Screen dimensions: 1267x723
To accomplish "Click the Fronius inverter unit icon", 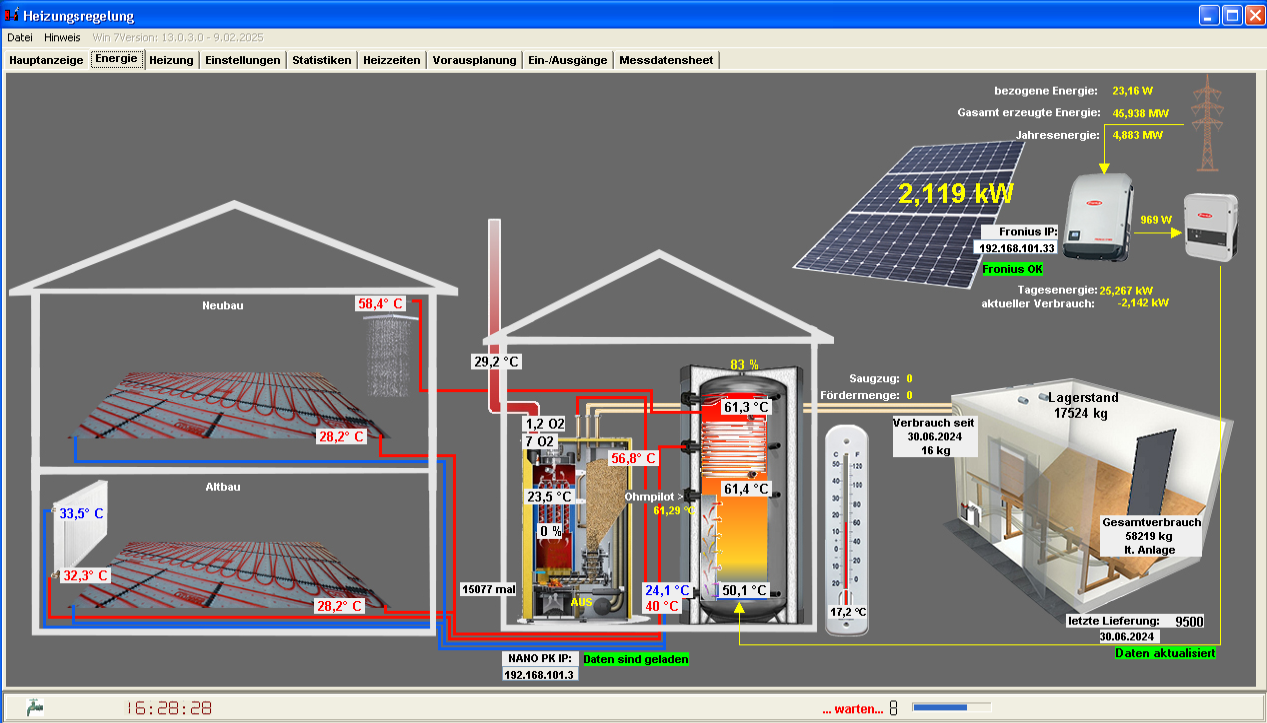I will (x=1100, y=216).
